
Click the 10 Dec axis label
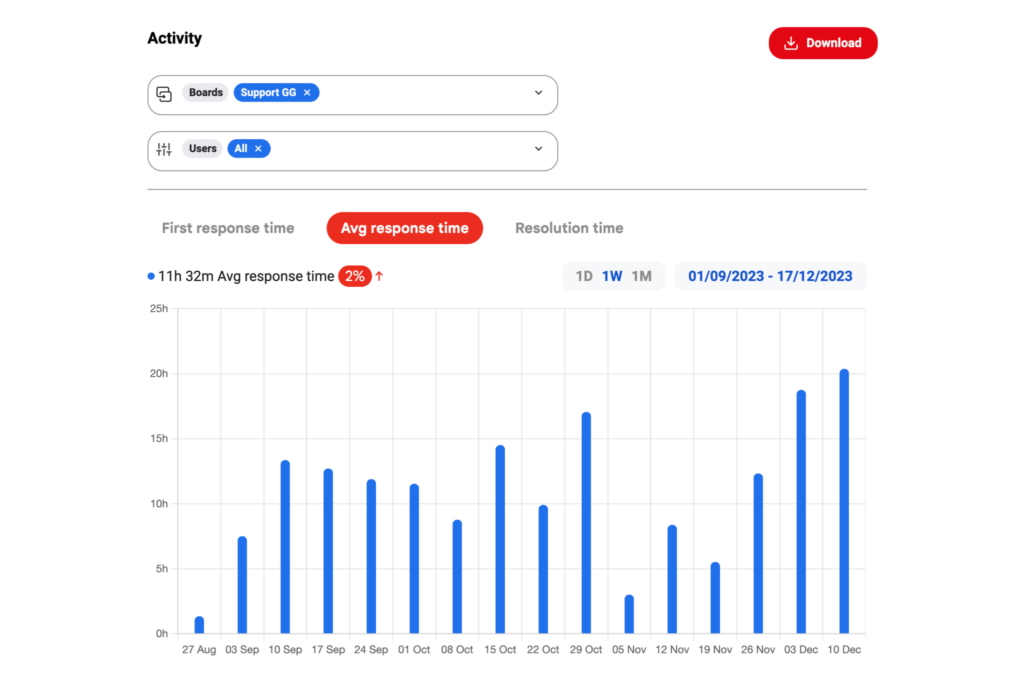point(844,650)
